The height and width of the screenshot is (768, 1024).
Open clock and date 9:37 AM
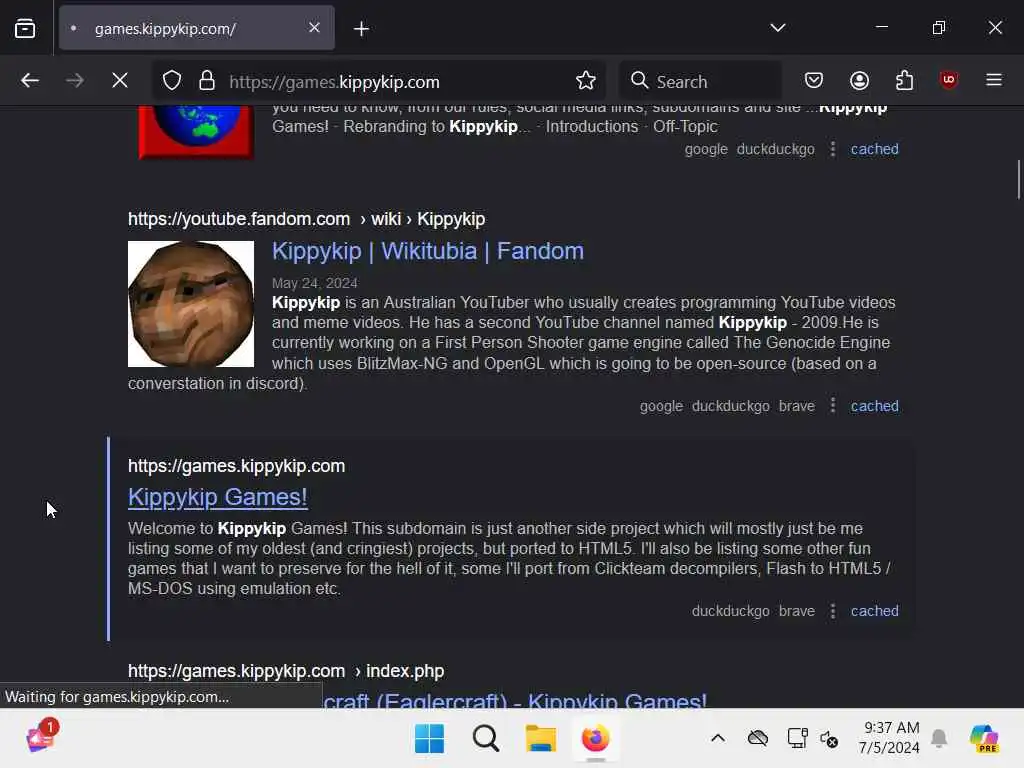pyautogui.click(x=889, y=738)
